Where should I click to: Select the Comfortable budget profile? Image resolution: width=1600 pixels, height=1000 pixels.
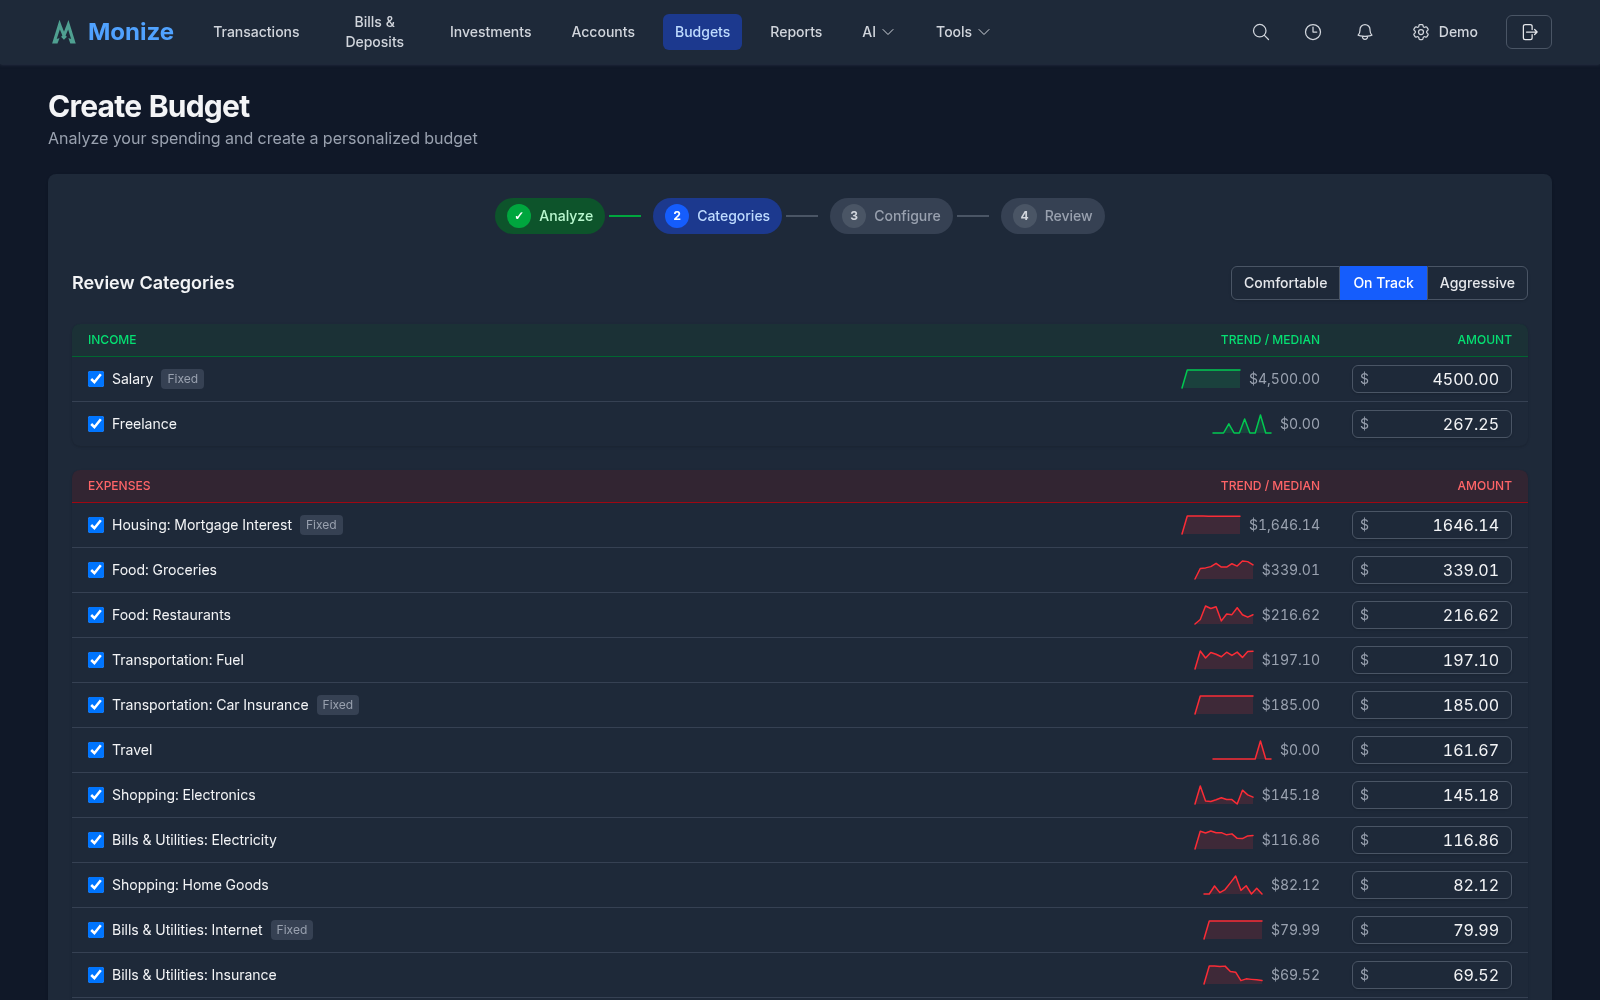pyautogui.click(x=1285, y=283)
